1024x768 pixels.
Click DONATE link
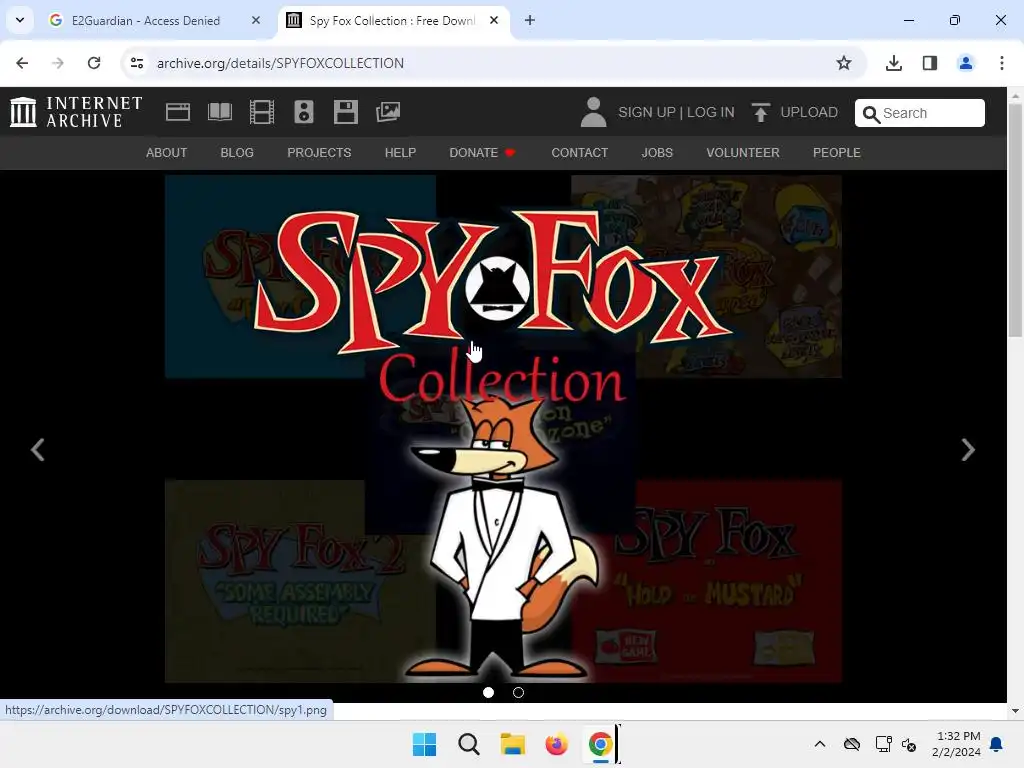[x=483, y=153]
